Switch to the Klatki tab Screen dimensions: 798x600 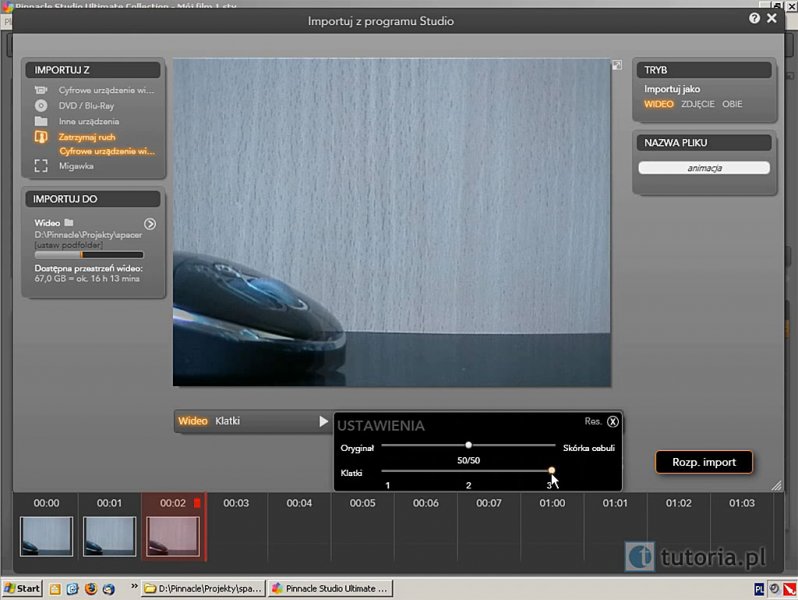pos(227,421)
